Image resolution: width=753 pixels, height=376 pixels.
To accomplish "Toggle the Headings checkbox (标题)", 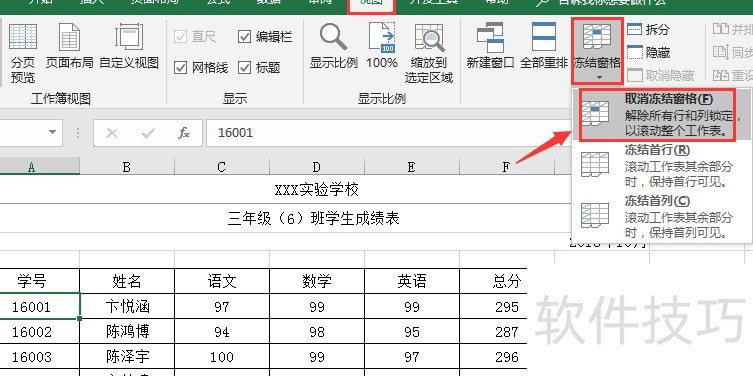I will click(x=259, y=68).
